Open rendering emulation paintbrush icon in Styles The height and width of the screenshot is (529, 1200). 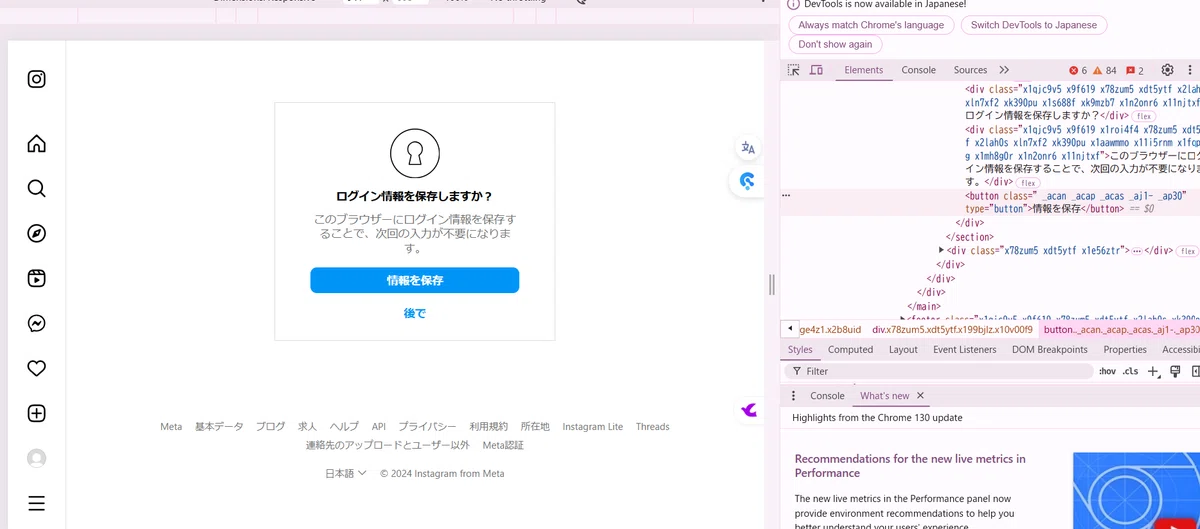coord(1175,371)
